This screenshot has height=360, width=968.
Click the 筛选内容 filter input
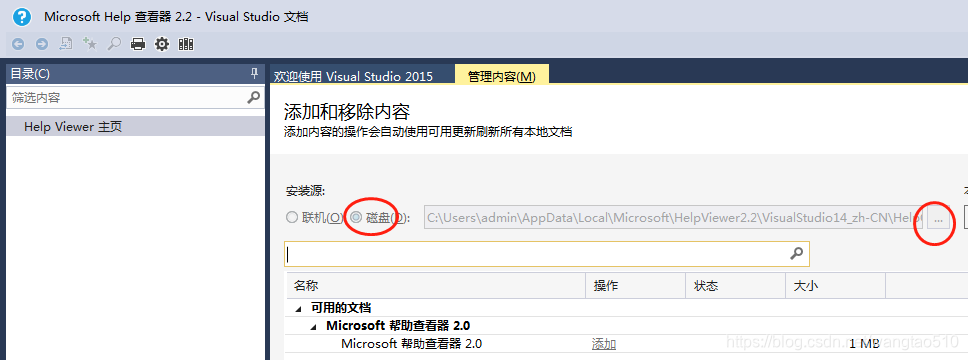click(x=127, y=98)
